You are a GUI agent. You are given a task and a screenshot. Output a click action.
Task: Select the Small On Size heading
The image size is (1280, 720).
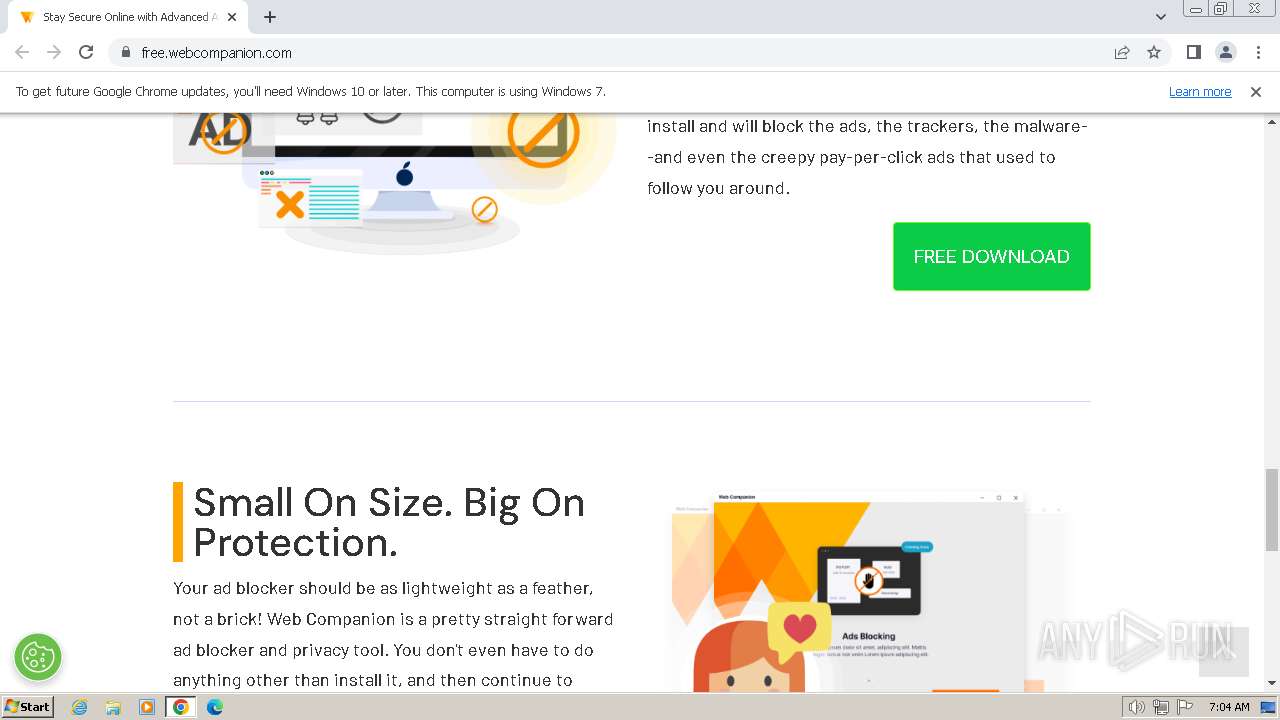click(x=389, y=522)
